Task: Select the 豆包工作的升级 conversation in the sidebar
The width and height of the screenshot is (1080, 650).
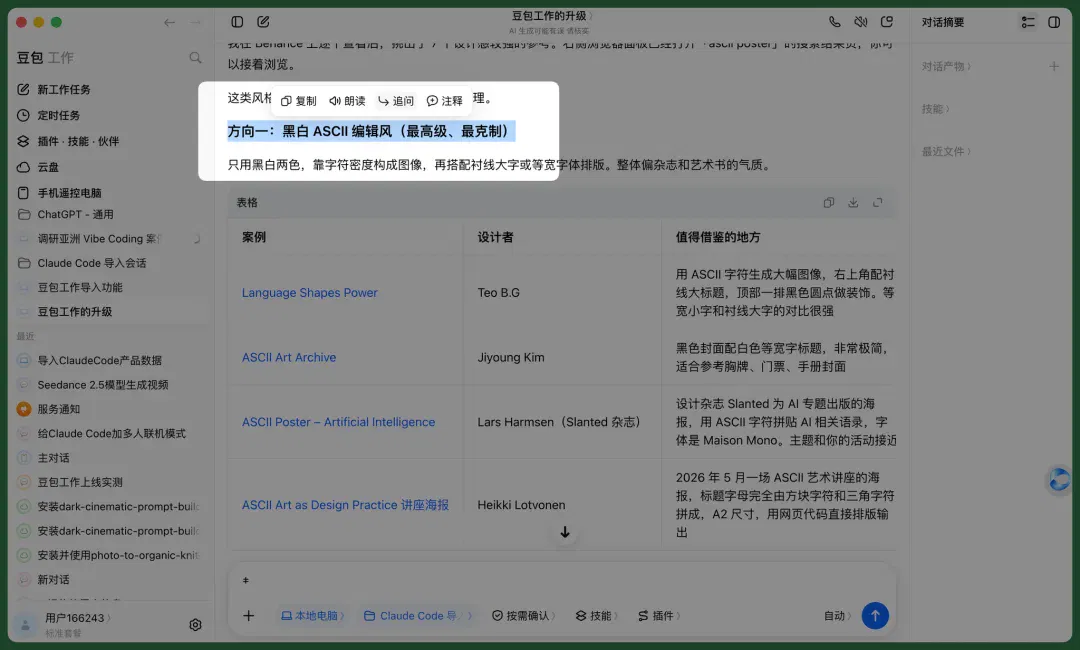Action: coord(110,311)
